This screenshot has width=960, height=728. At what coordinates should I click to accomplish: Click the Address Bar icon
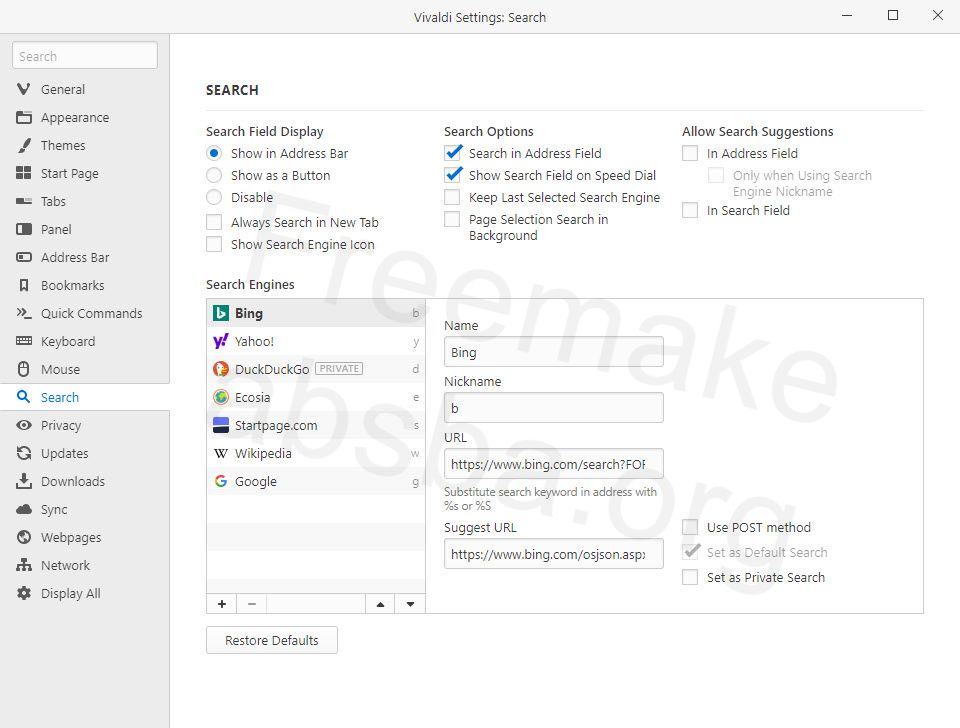pos(23,258)
